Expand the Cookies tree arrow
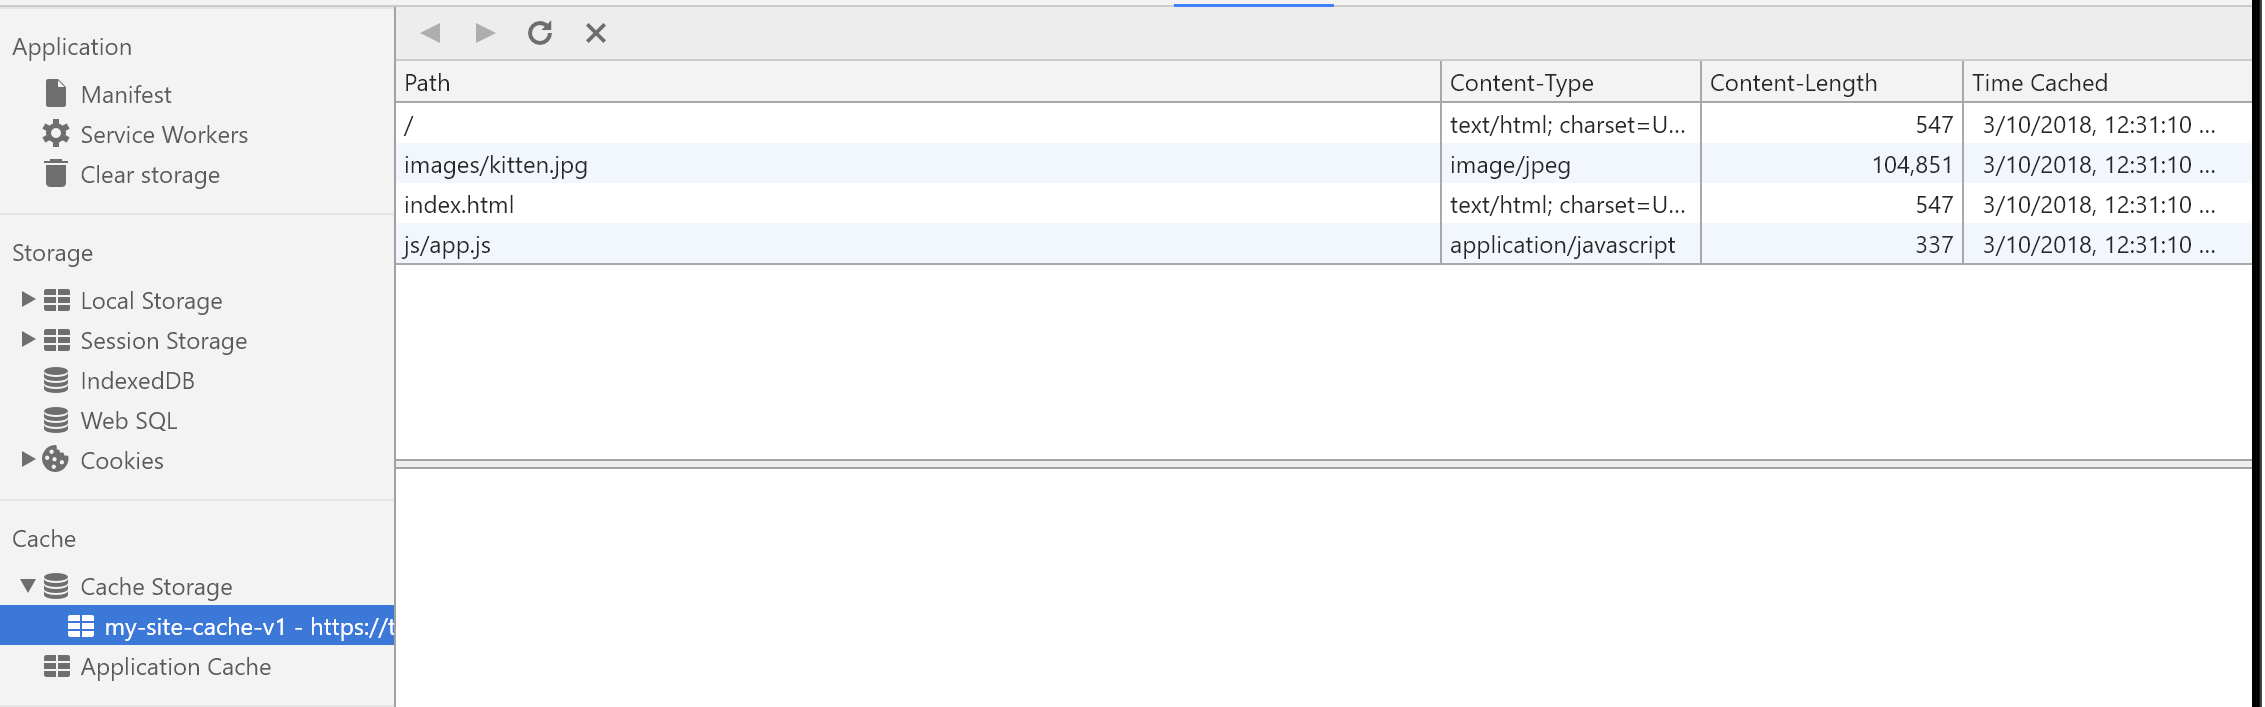2265x707 pixels. coord(28,459)
